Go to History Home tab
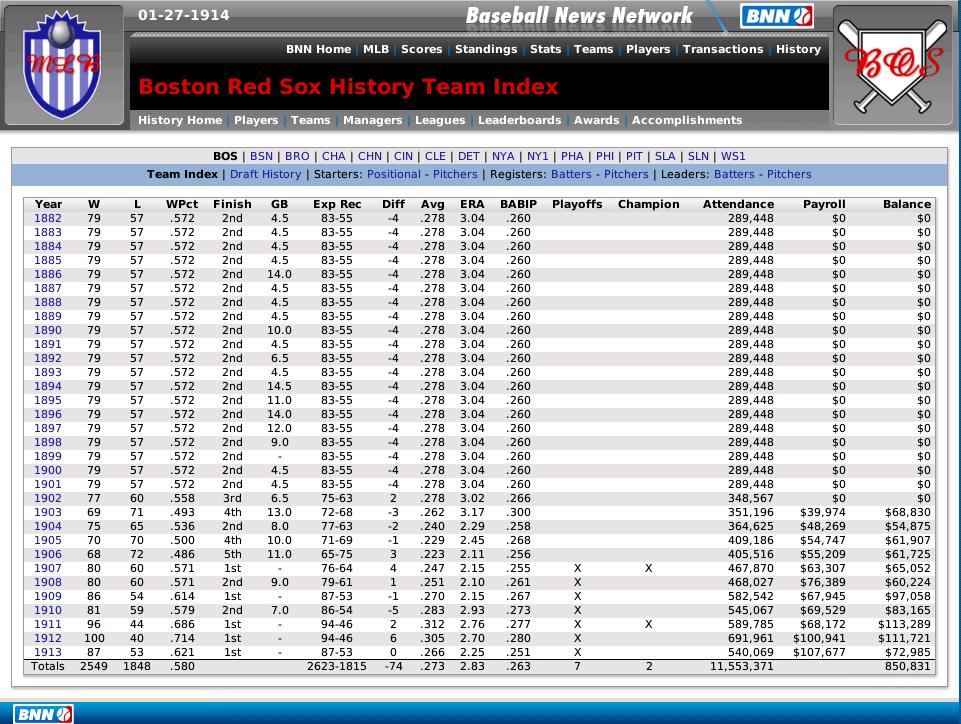This screenshot has height=724, width=961. [180, 120]
